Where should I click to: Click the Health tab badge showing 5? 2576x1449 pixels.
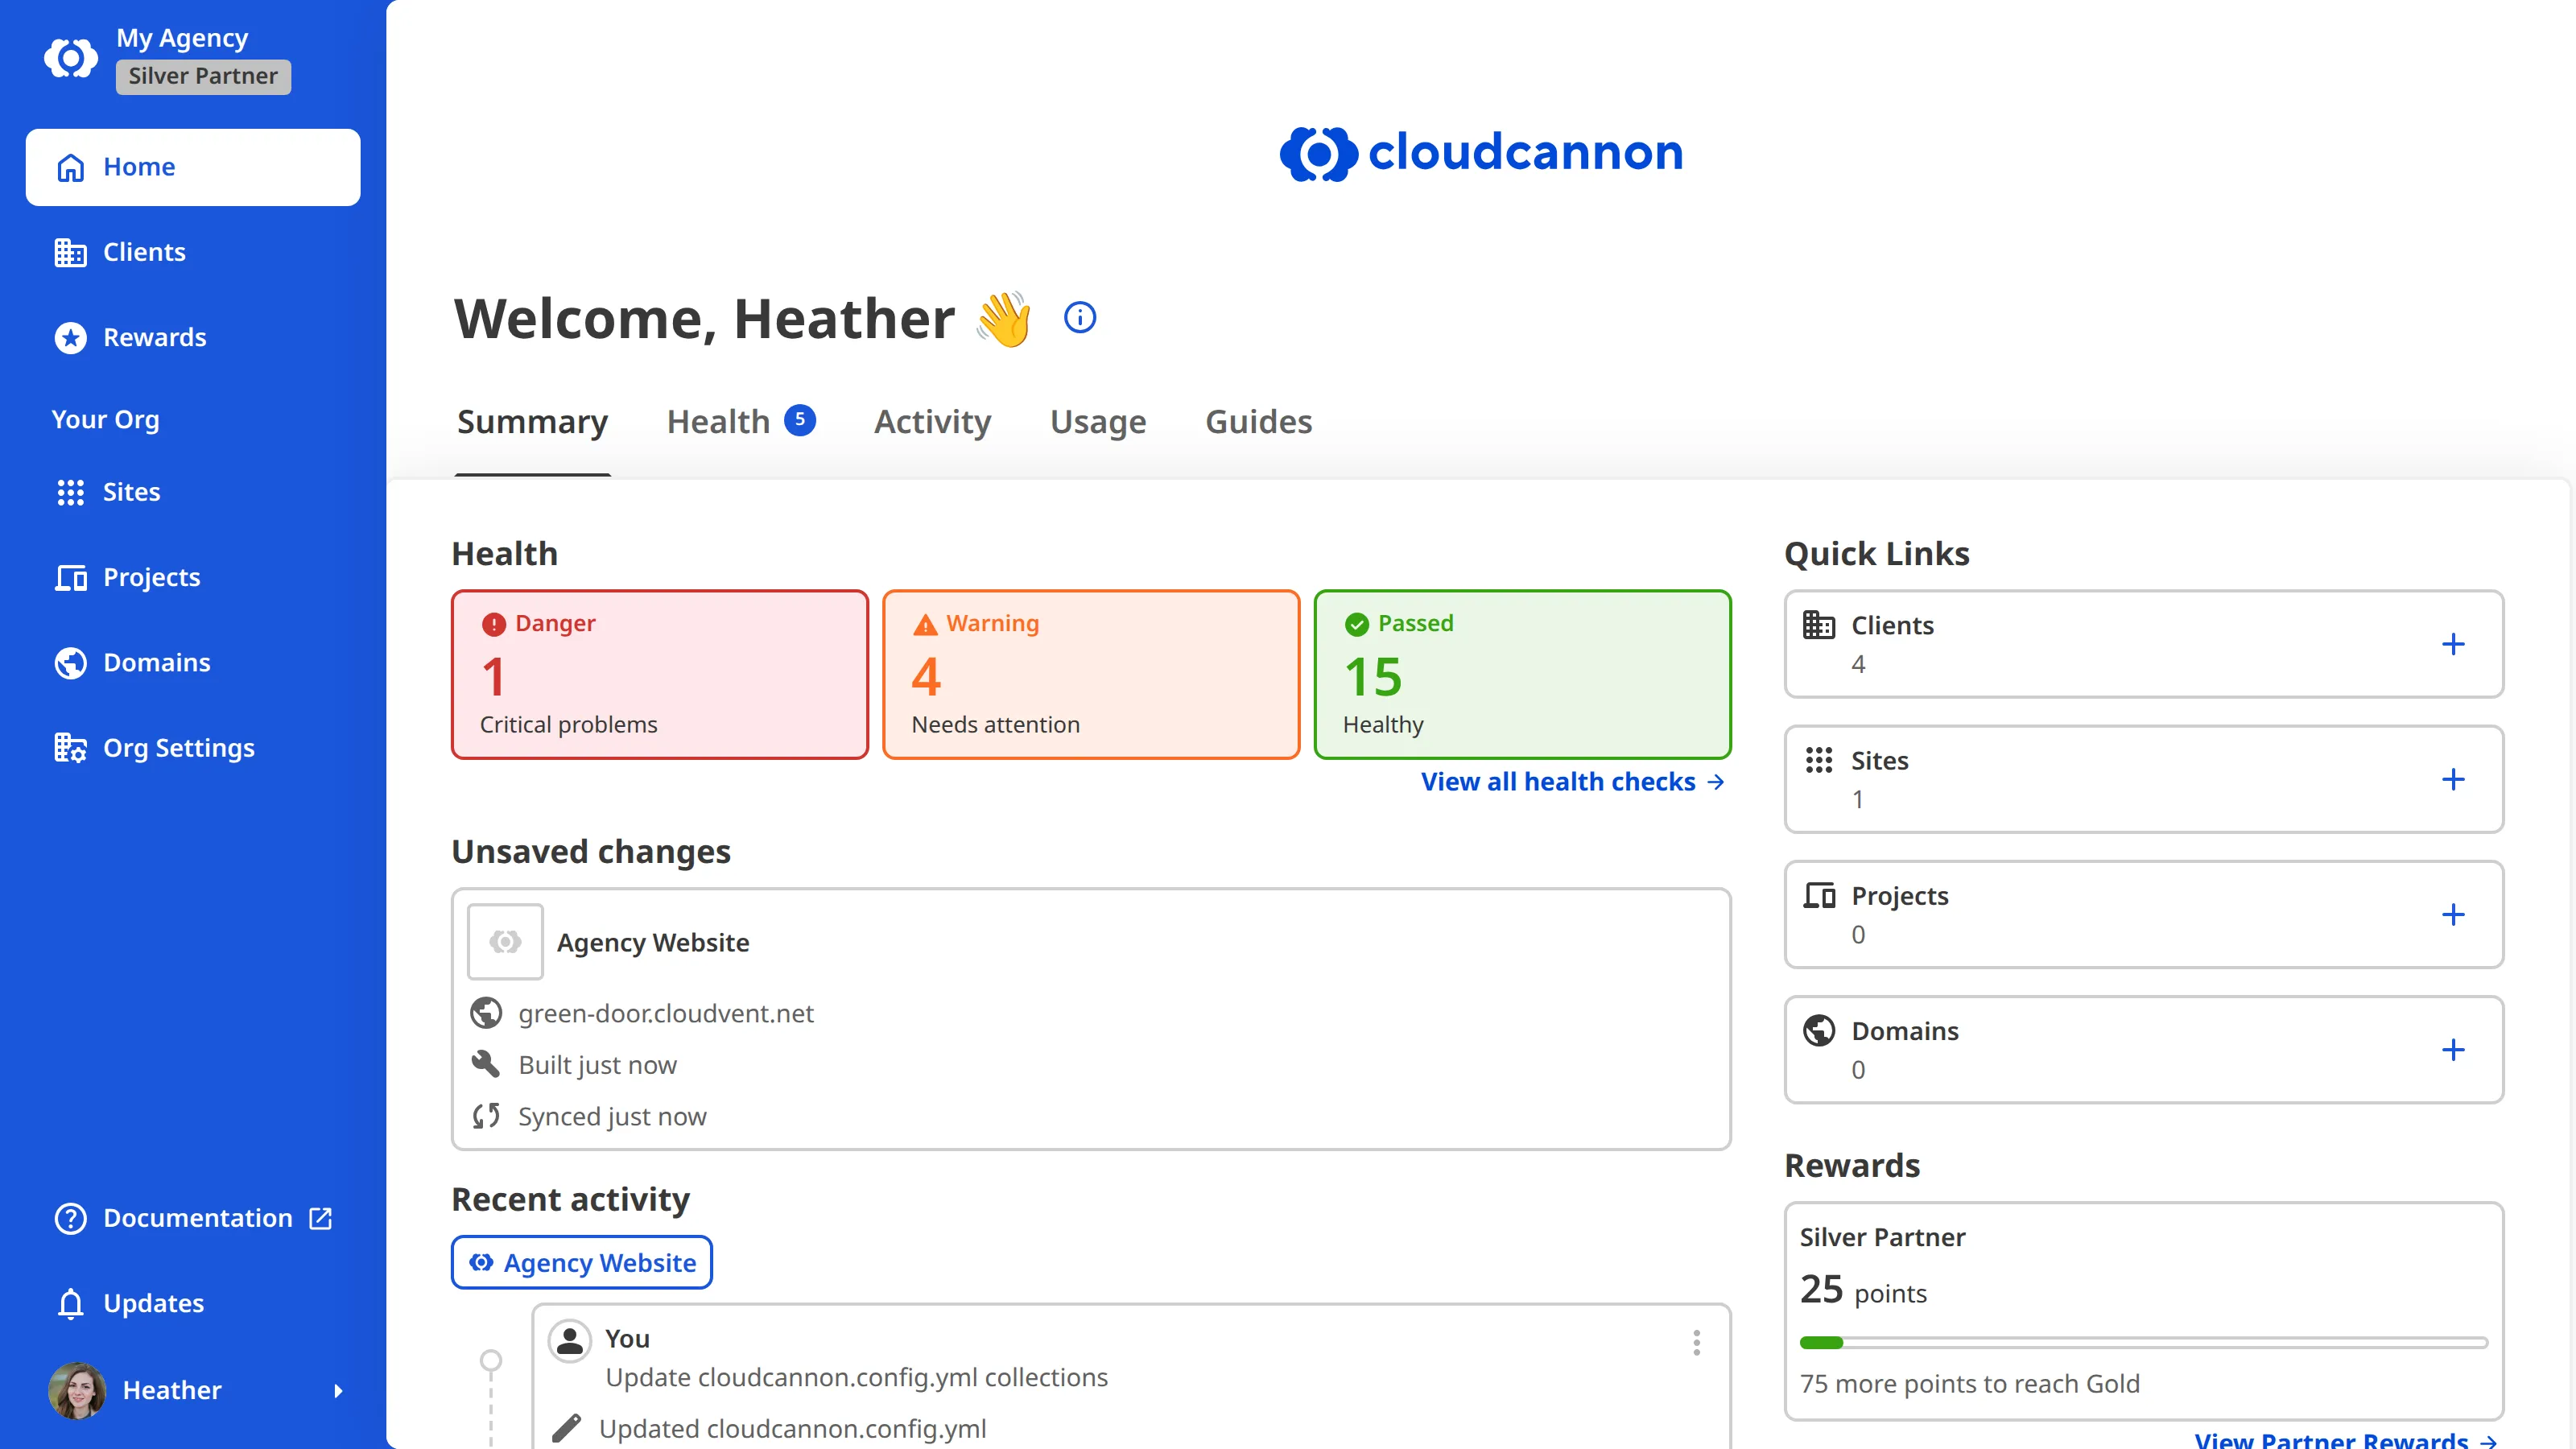[799, 420]
